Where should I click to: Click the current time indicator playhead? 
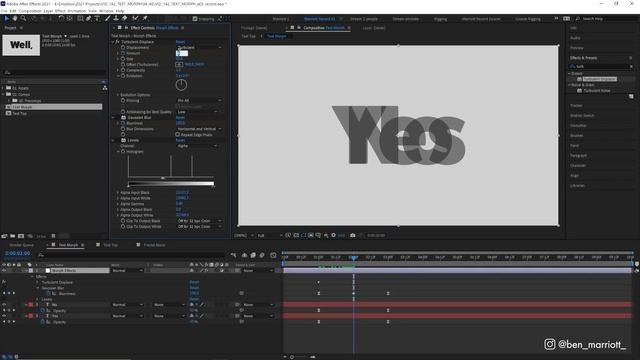click(353, 258)
